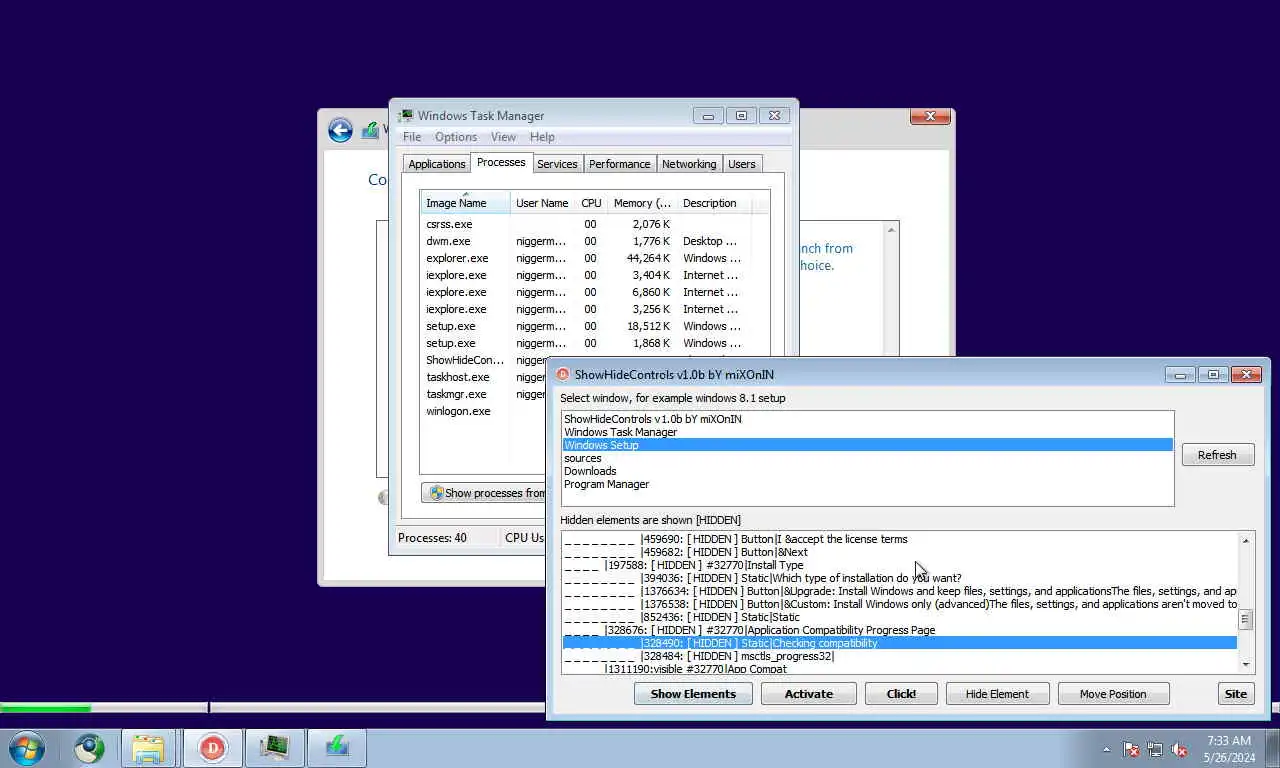Show hidden system tray icons arrow
The width and height of the screenshot is (1280, 768).
[x=1106, y=749]
